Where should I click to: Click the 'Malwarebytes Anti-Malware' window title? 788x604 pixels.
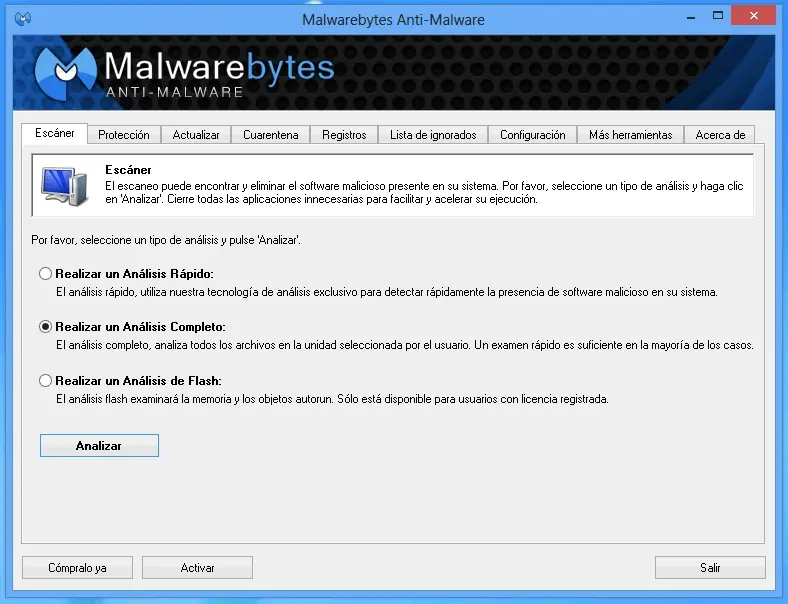tap(393, 20)
